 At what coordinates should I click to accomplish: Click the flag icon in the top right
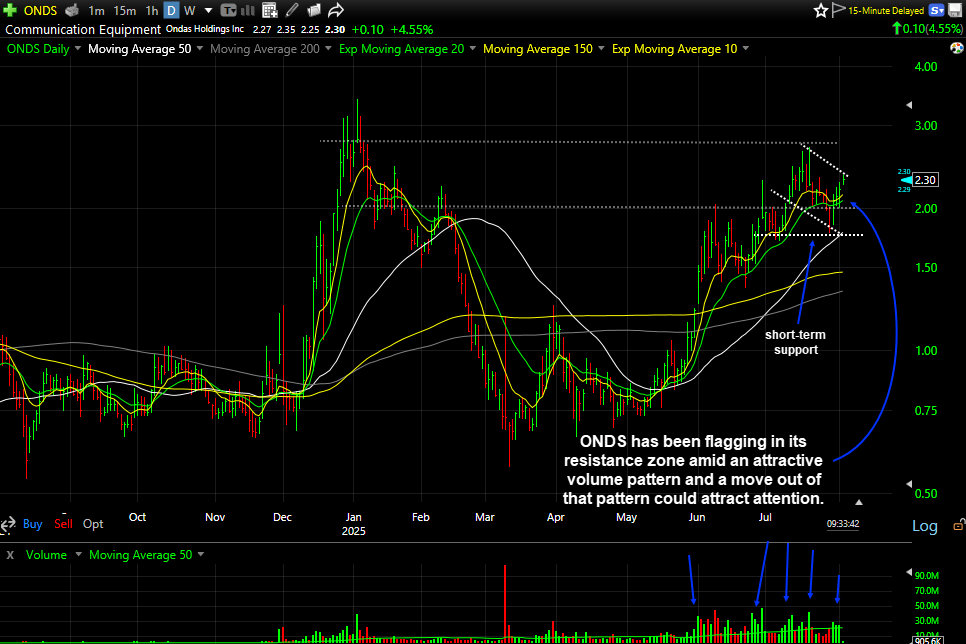tap(837, 10)
